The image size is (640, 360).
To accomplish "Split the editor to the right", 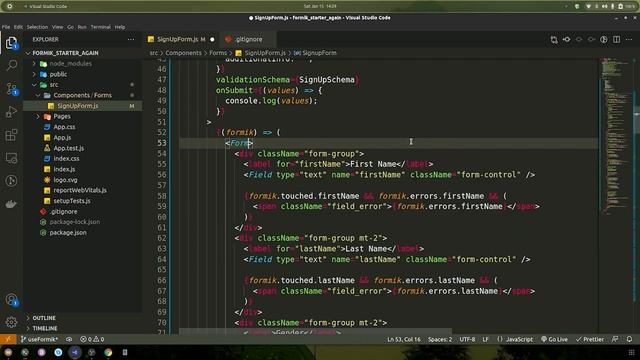I will (616, 40).
